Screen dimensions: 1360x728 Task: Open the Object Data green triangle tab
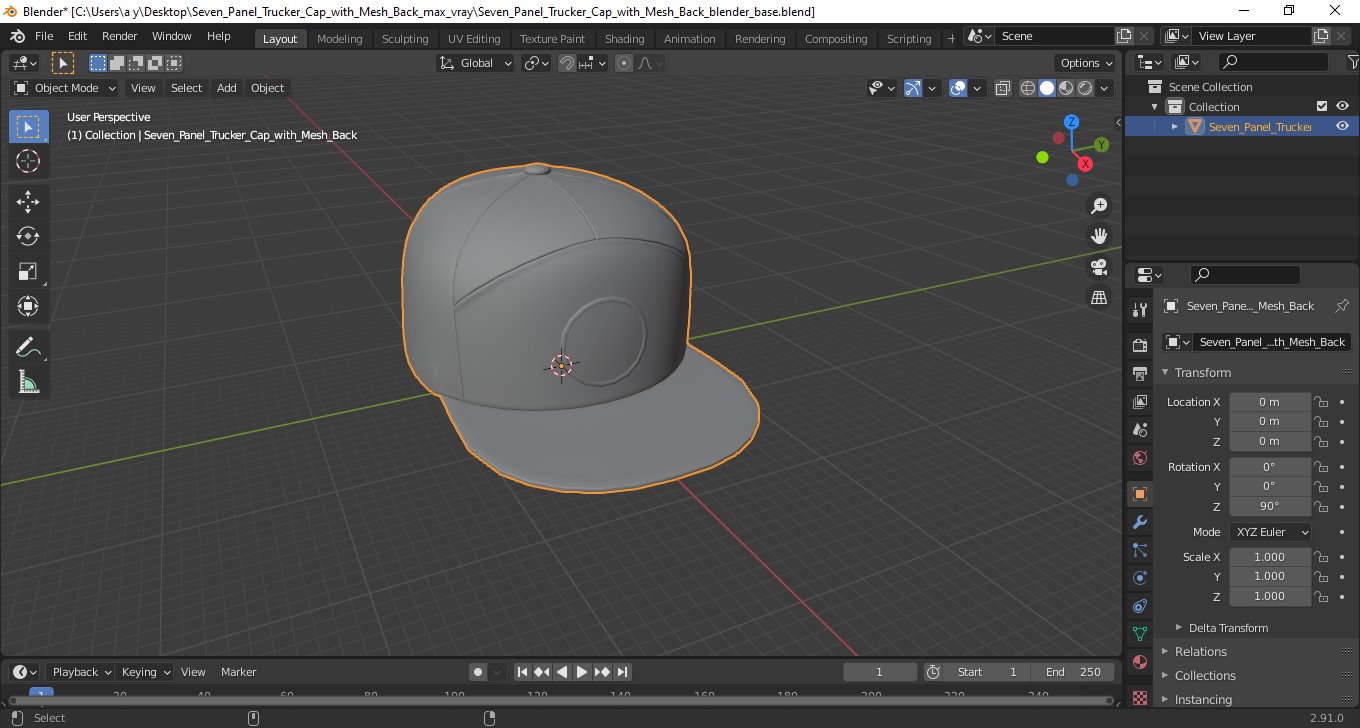pyautogui.click(x=1139, y=634)
